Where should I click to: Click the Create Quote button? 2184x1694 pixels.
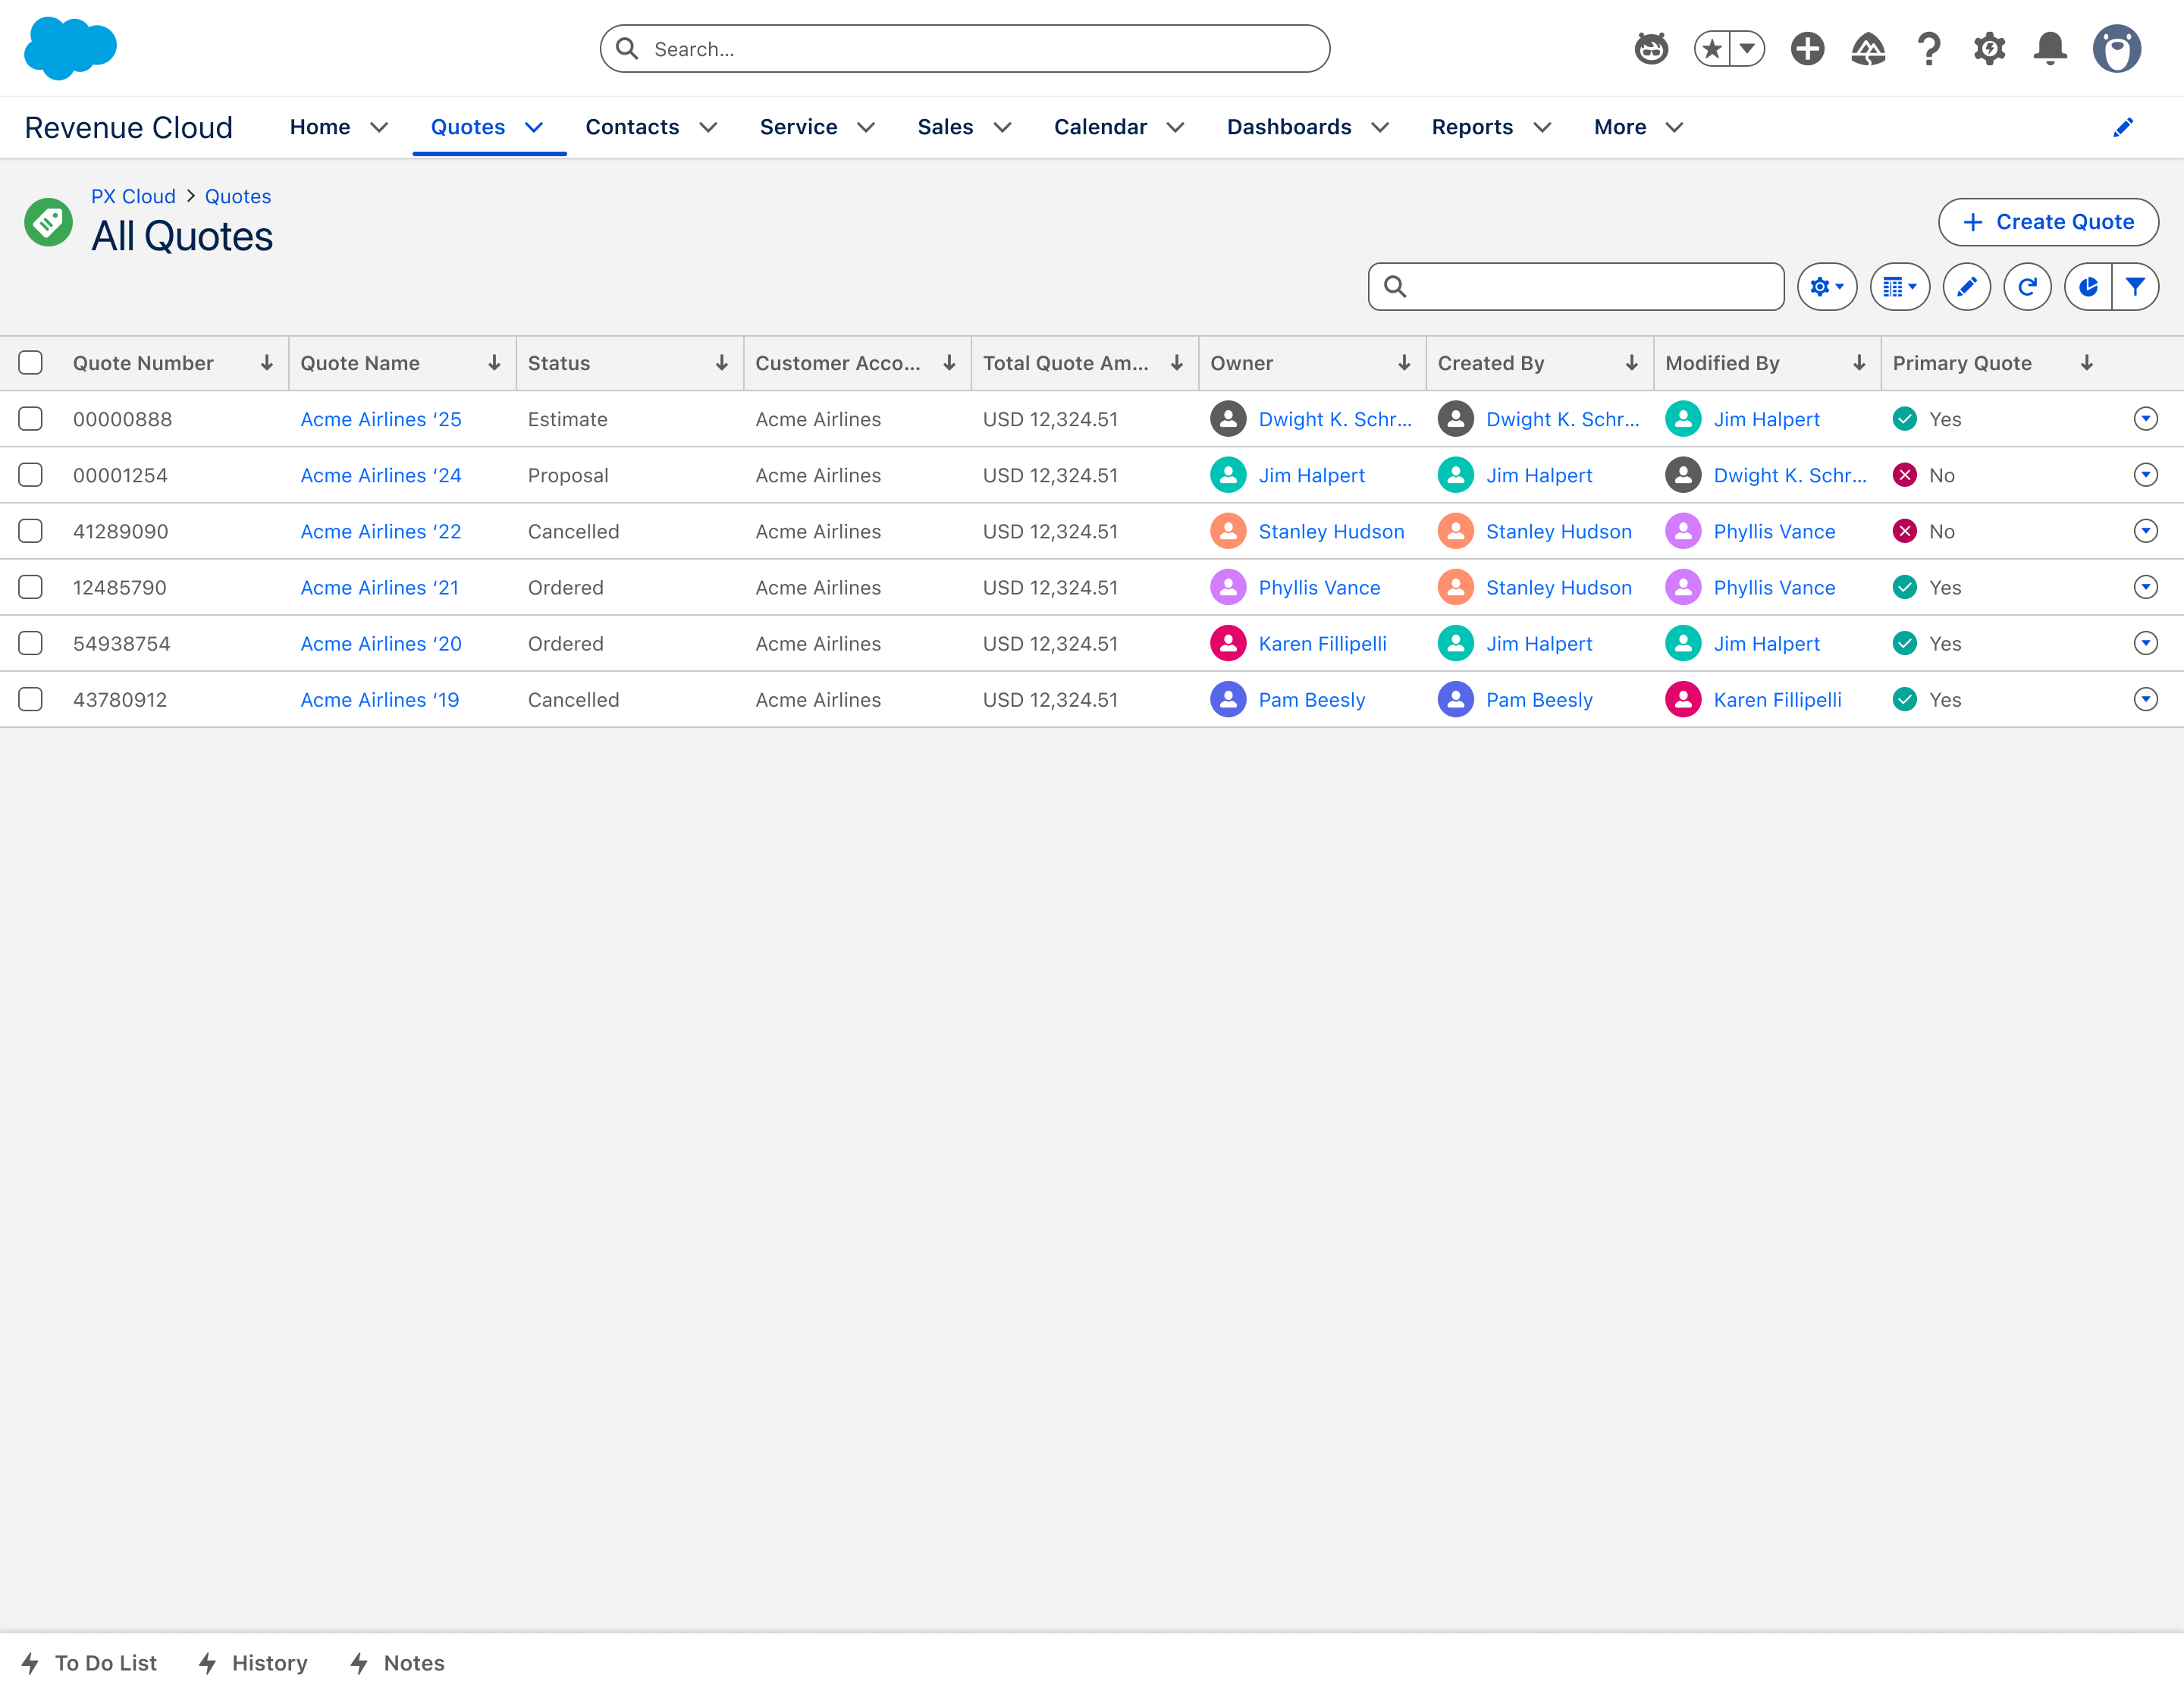[x=2047, y=222]
